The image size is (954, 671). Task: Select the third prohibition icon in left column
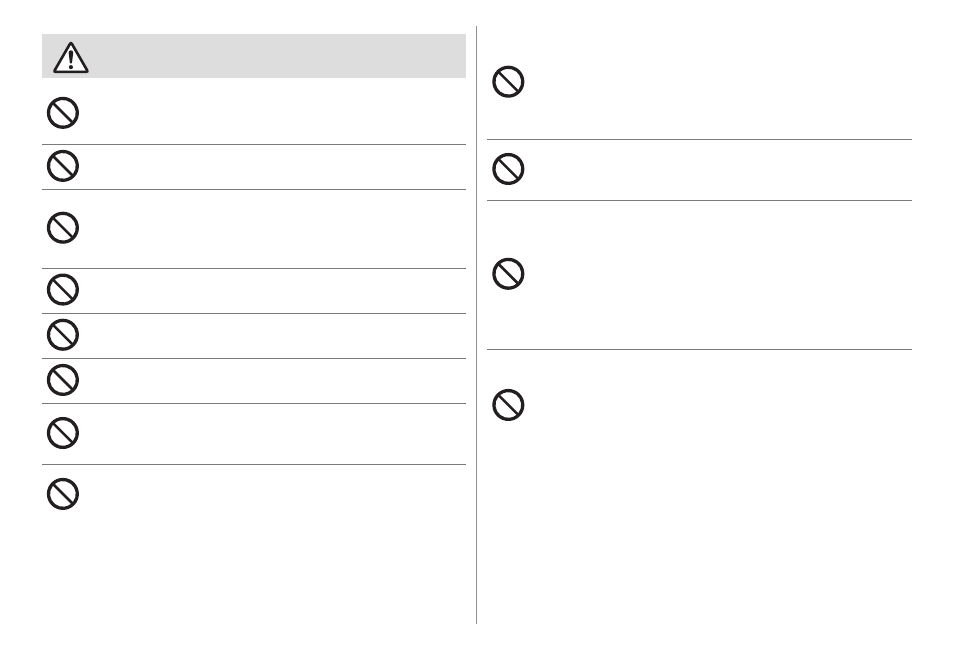(63, 228)
